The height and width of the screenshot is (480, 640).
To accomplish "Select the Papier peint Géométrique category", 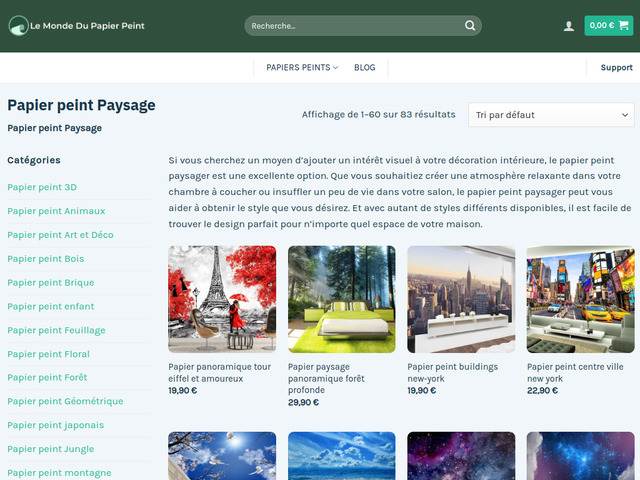I will coord(65,401).
